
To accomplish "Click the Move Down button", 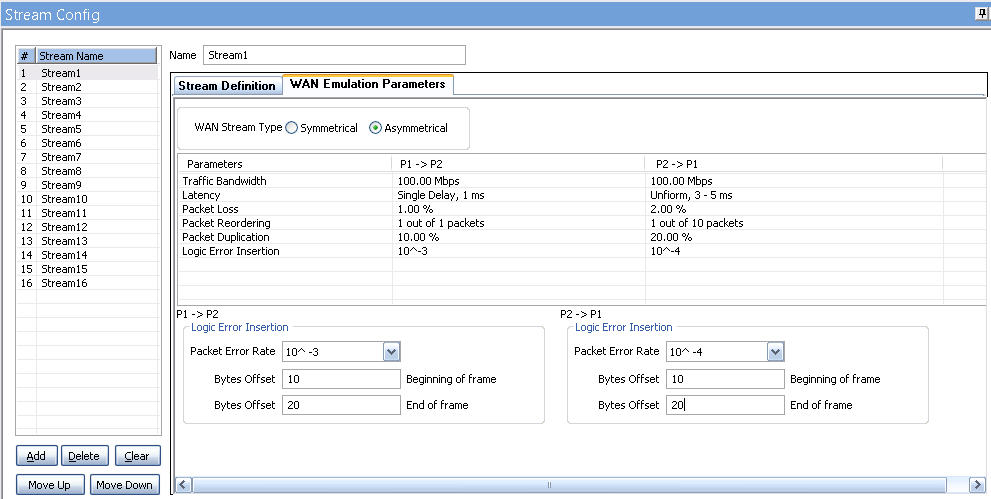I will pyautogui.click(x=125, y=484).
